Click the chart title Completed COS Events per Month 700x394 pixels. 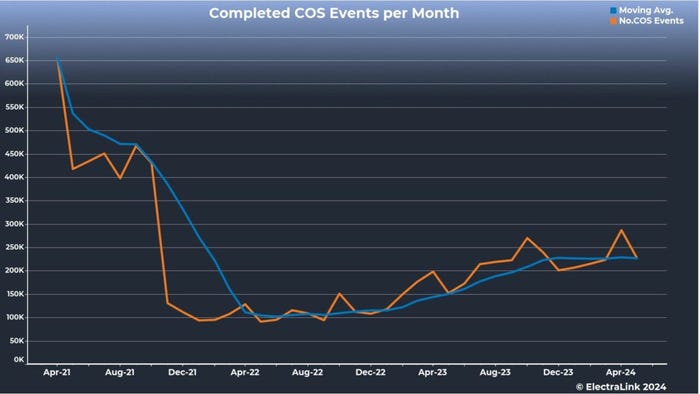coord(334,13)
